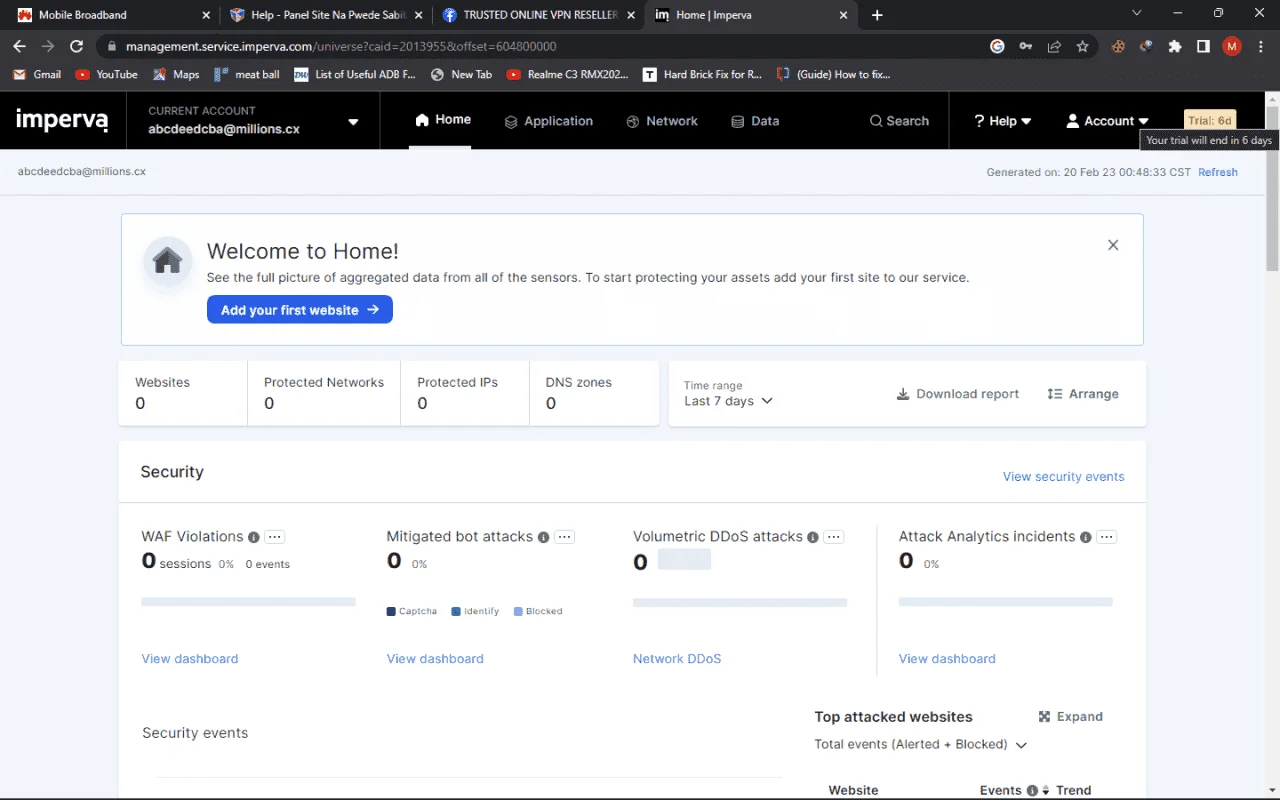
Task: Click the share page icon in address bar
Action: pos(1054,46)
